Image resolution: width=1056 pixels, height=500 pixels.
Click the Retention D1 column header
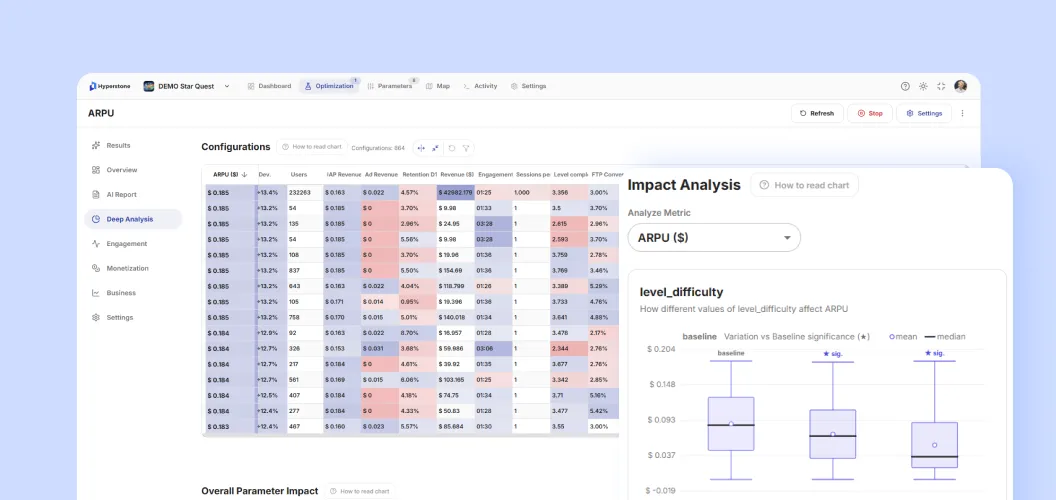[418, 175]
